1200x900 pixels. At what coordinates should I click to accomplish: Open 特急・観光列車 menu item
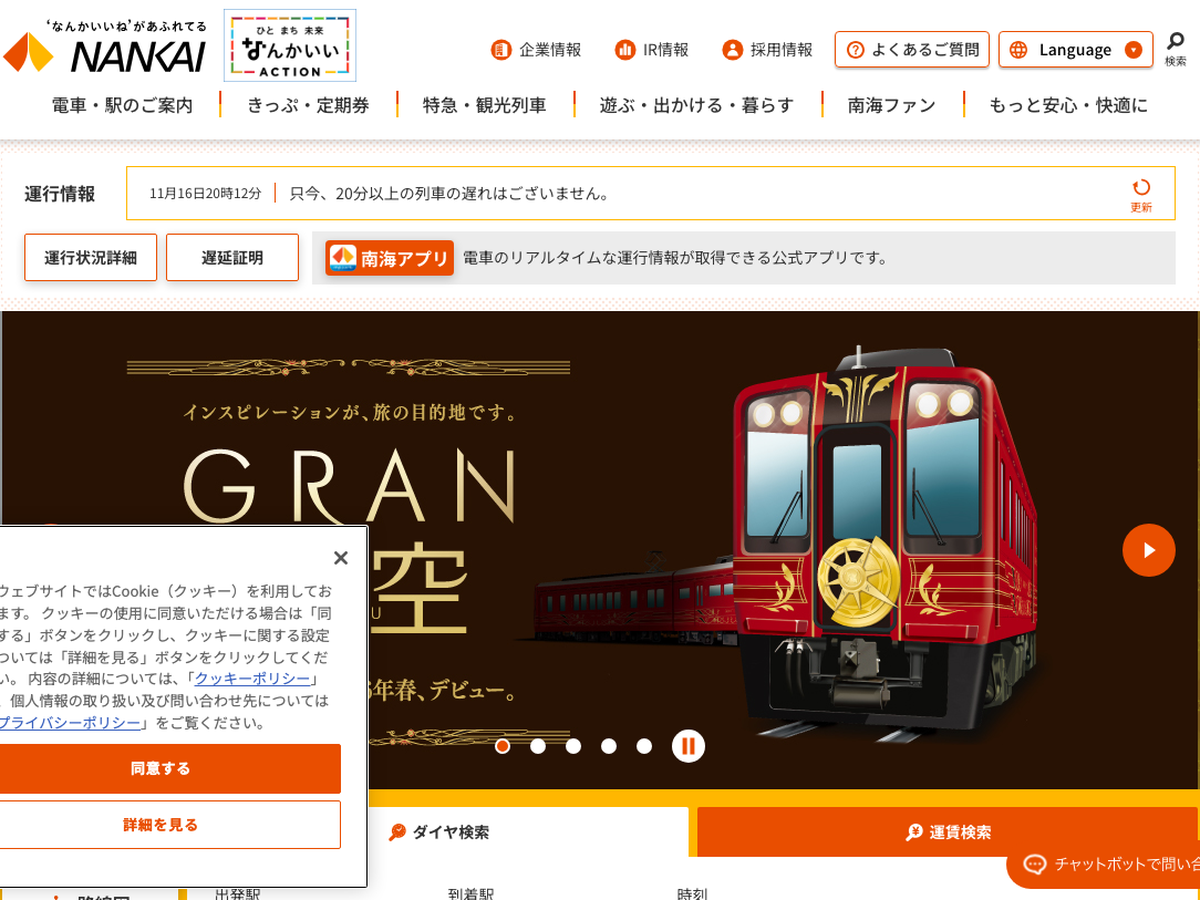(485, 105)
